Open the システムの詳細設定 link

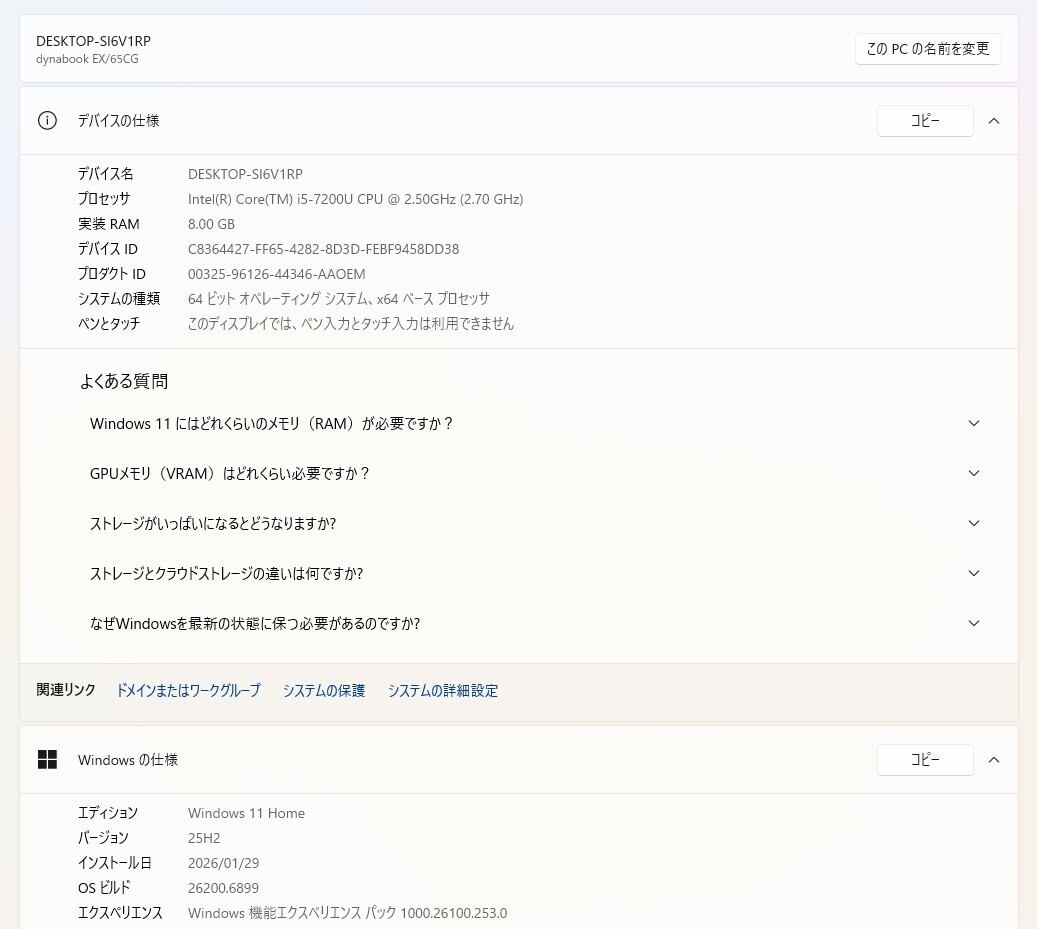(443, 690)
